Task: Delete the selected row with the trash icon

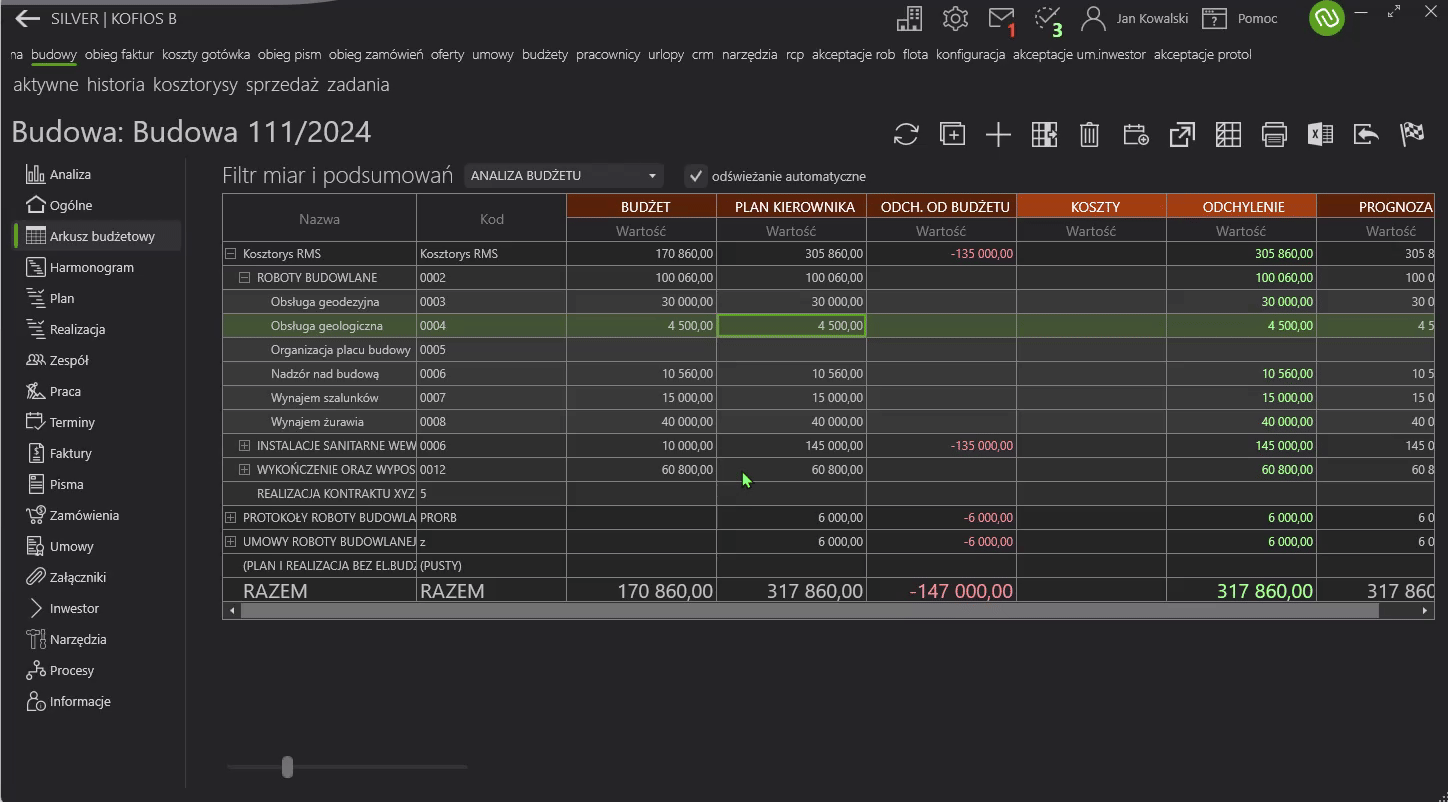Action: [1090, 134]
